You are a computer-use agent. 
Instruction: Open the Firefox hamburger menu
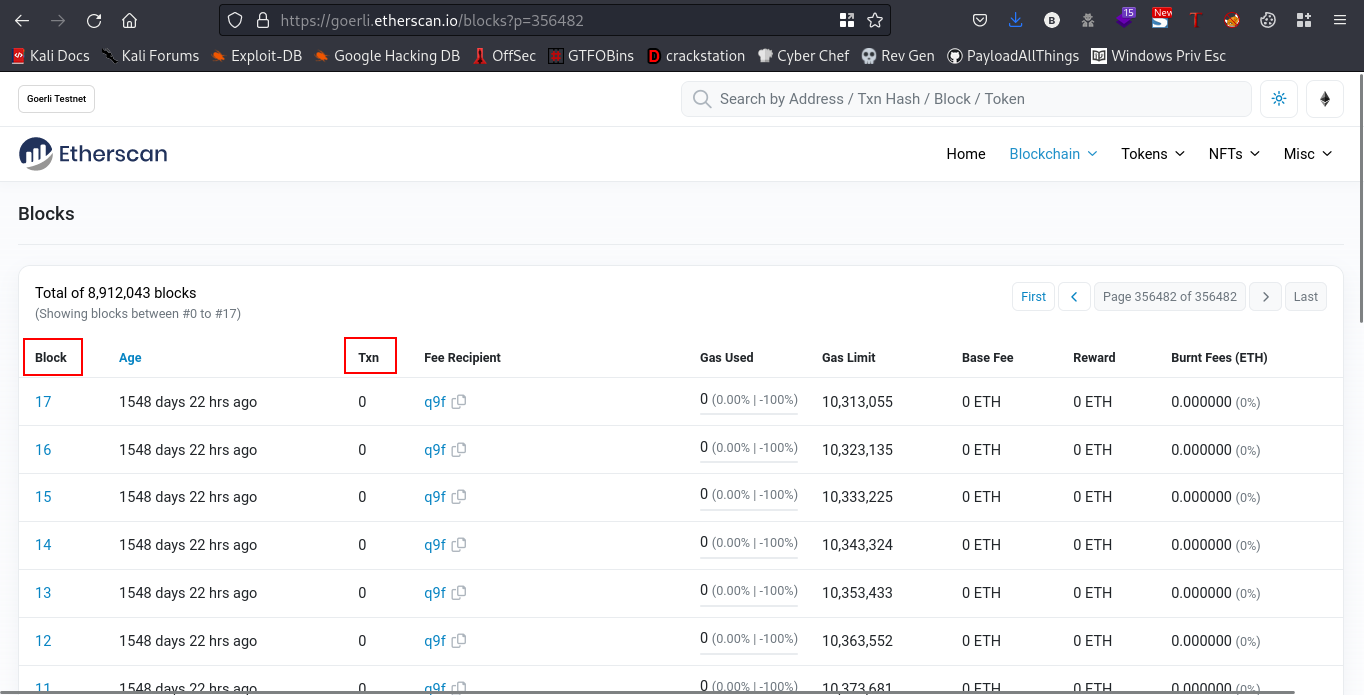[x=1340, y=20]
